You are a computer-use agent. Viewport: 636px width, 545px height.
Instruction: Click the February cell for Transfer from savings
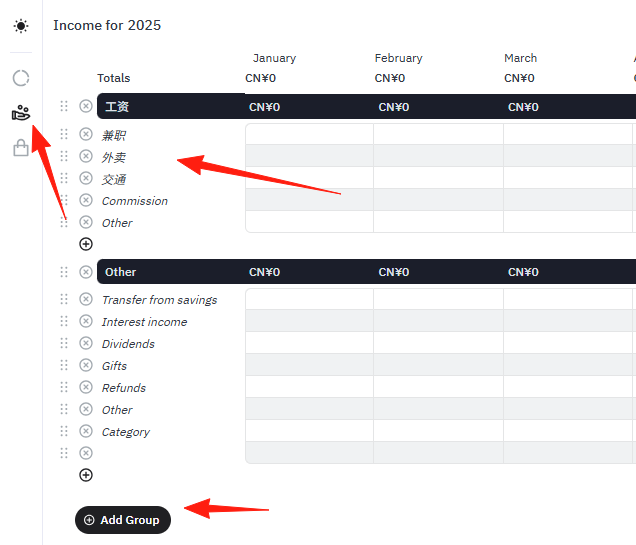click(x=438, y=299)
